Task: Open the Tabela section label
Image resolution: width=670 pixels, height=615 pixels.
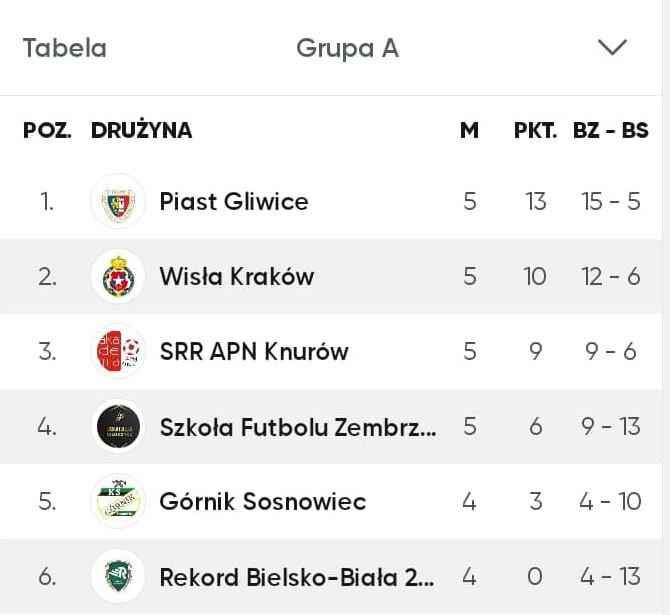Action: pos(65,48)
